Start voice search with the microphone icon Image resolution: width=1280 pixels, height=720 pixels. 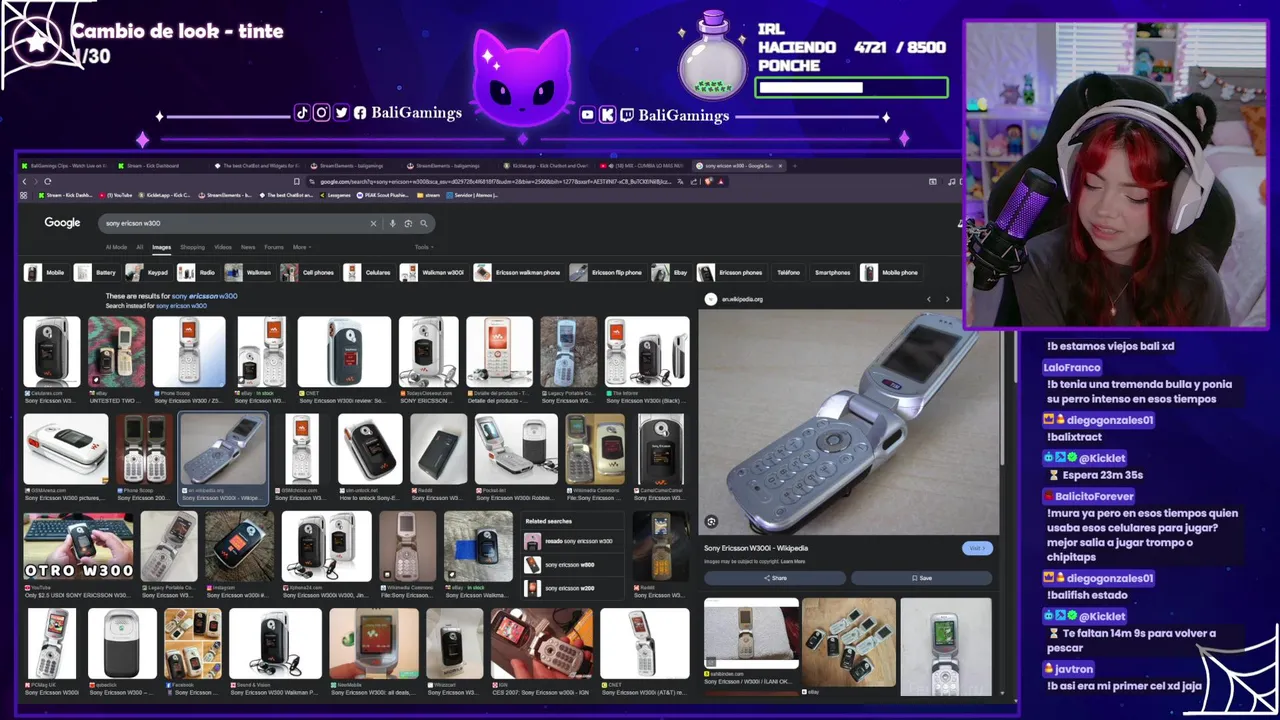(x=393, y=223)
